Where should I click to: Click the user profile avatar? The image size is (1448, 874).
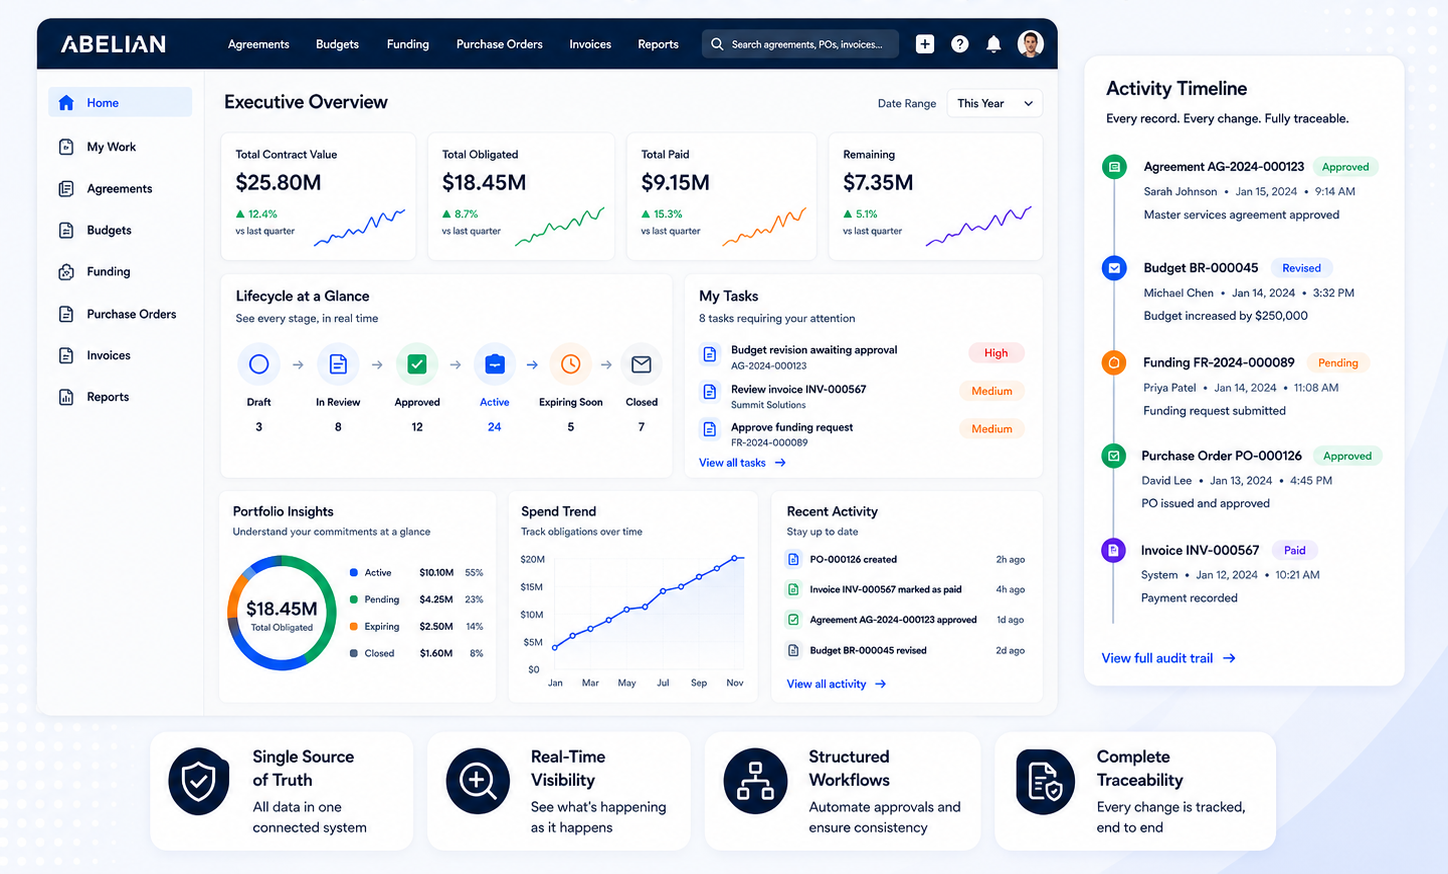1031,44
